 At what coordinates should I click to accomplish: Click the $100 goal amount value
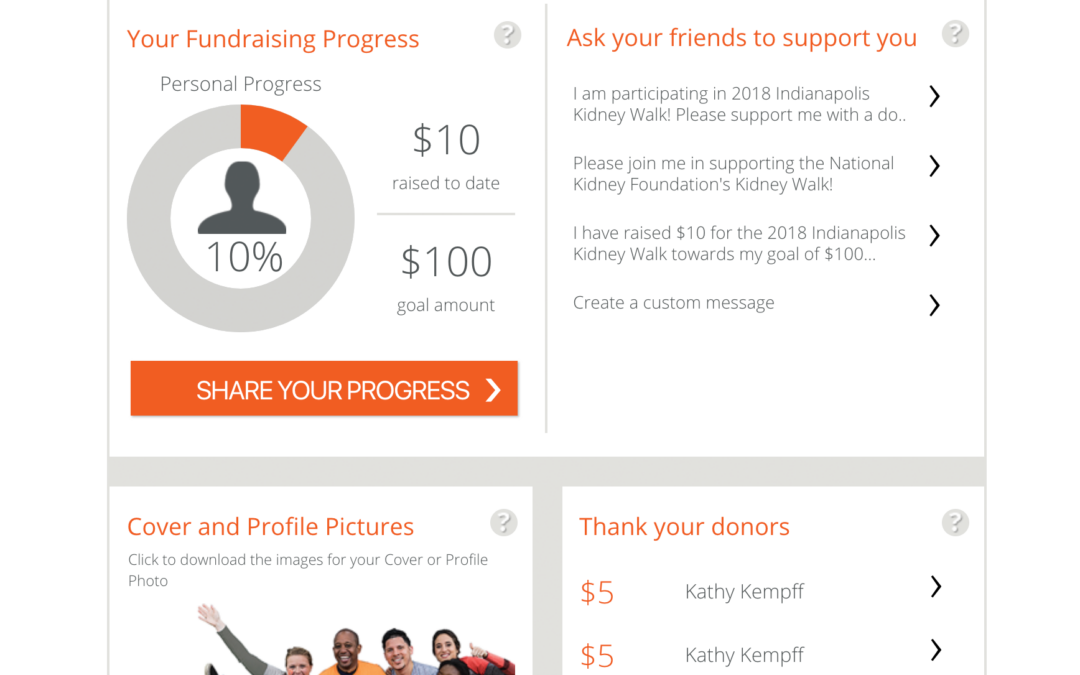click(446, 262)
